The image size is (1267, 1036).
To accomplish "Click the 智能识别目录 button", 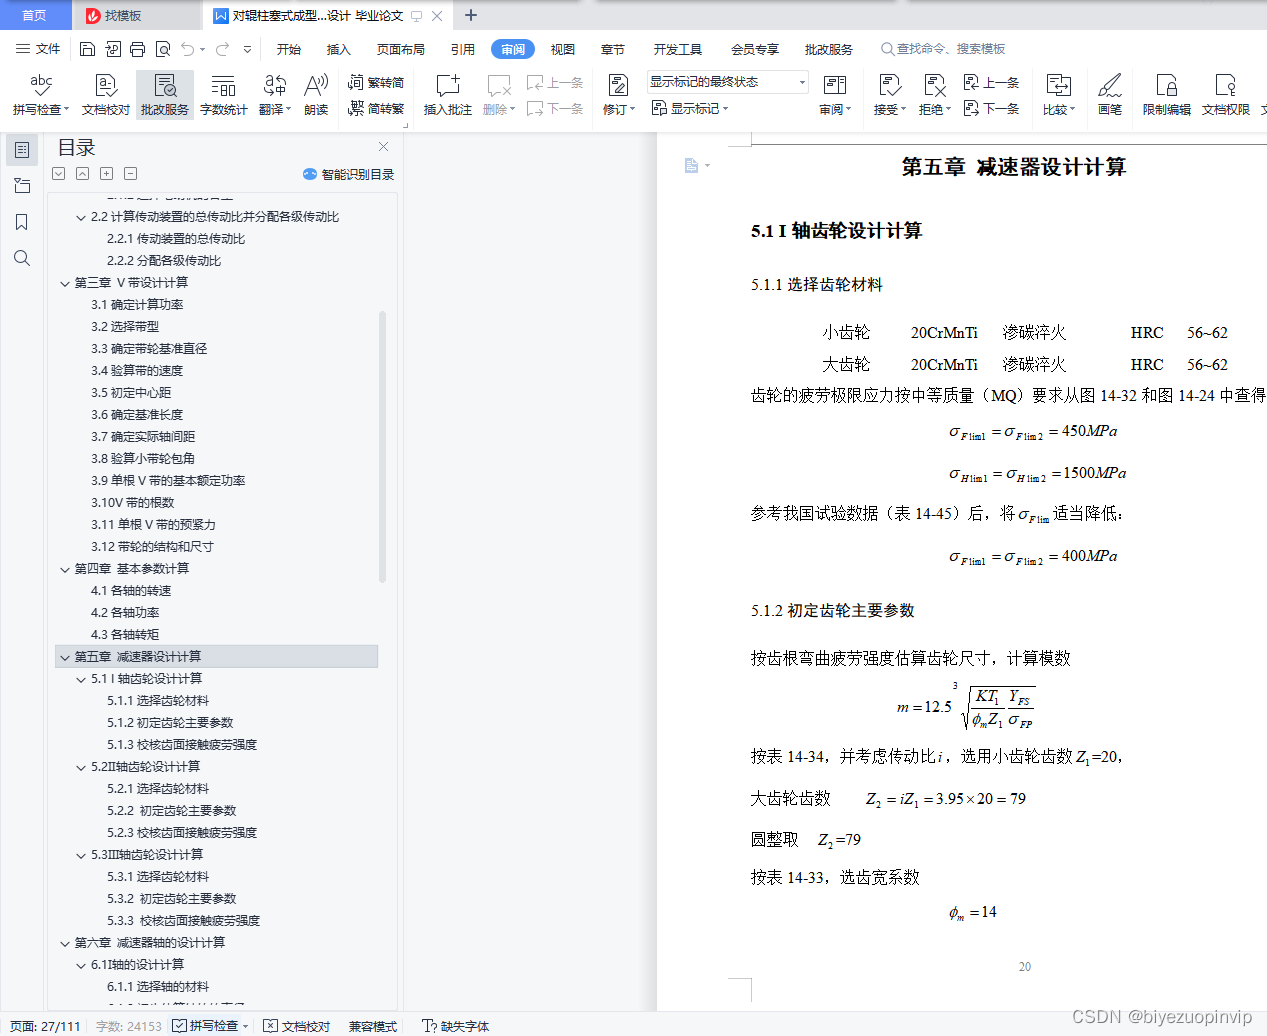I will click(x=349, y=174).
